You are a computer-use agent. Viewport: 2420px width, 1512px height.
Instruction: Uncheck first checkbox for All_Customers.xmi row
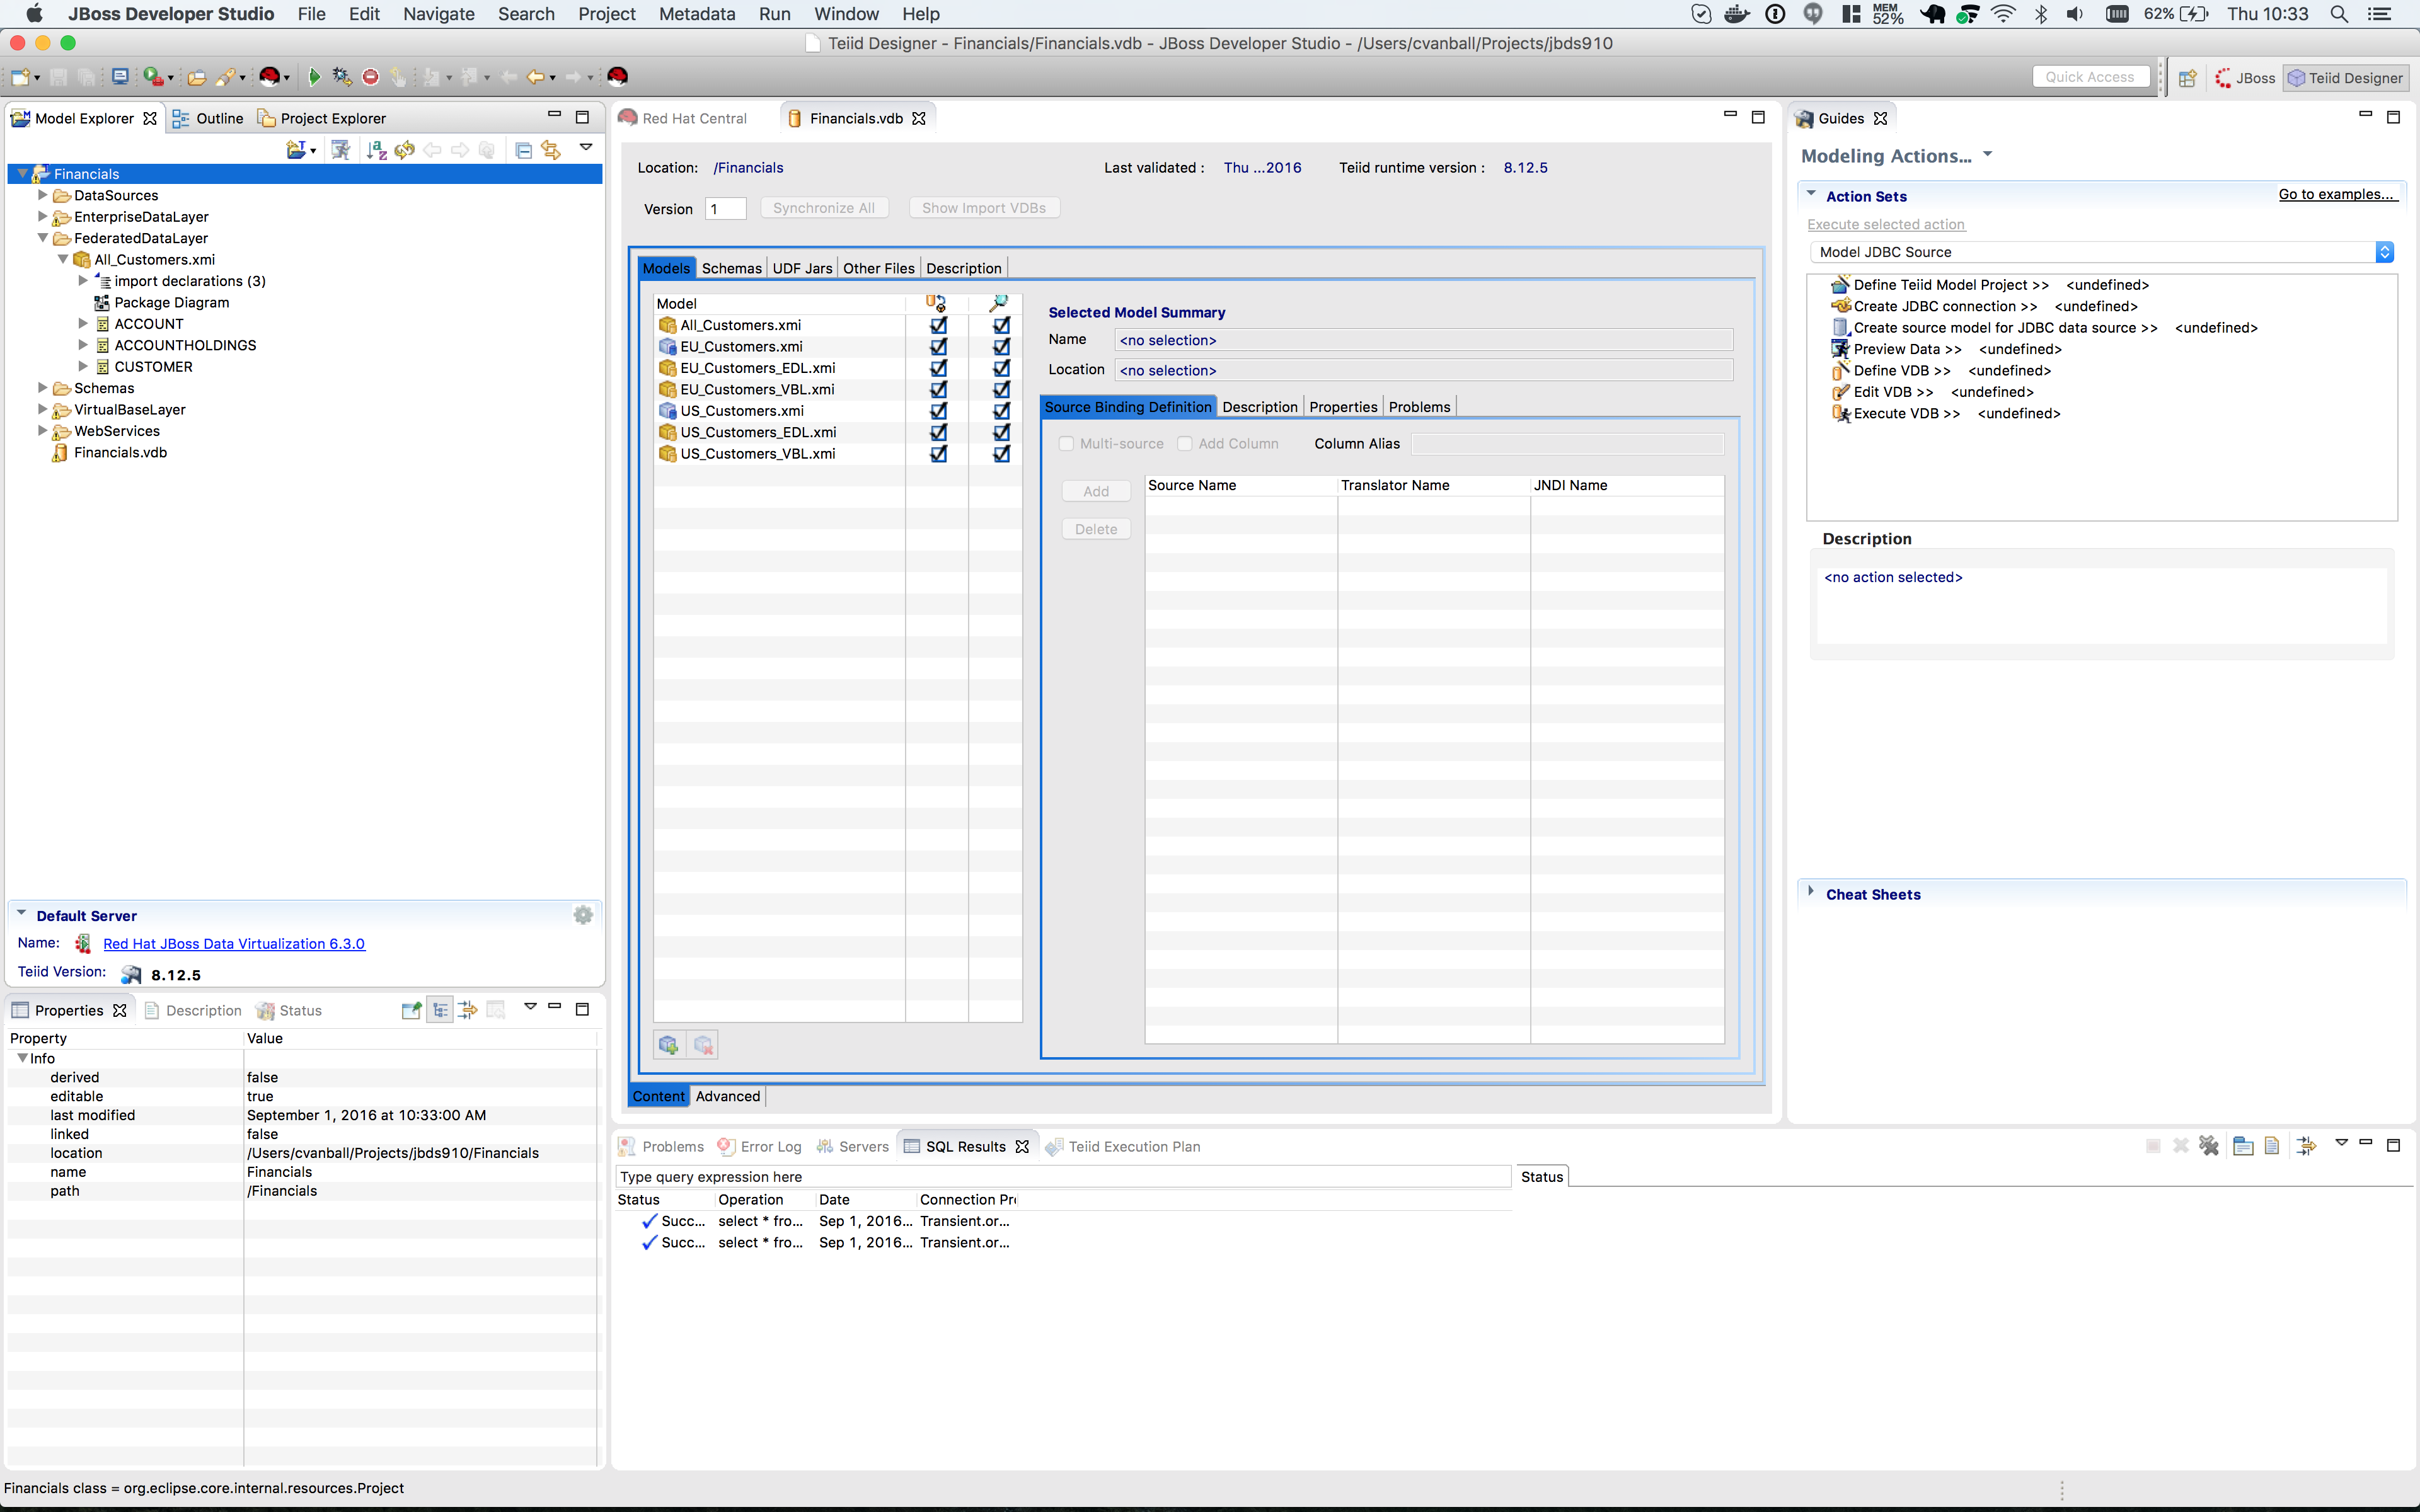pyautogui.click(x=938, y=325)
